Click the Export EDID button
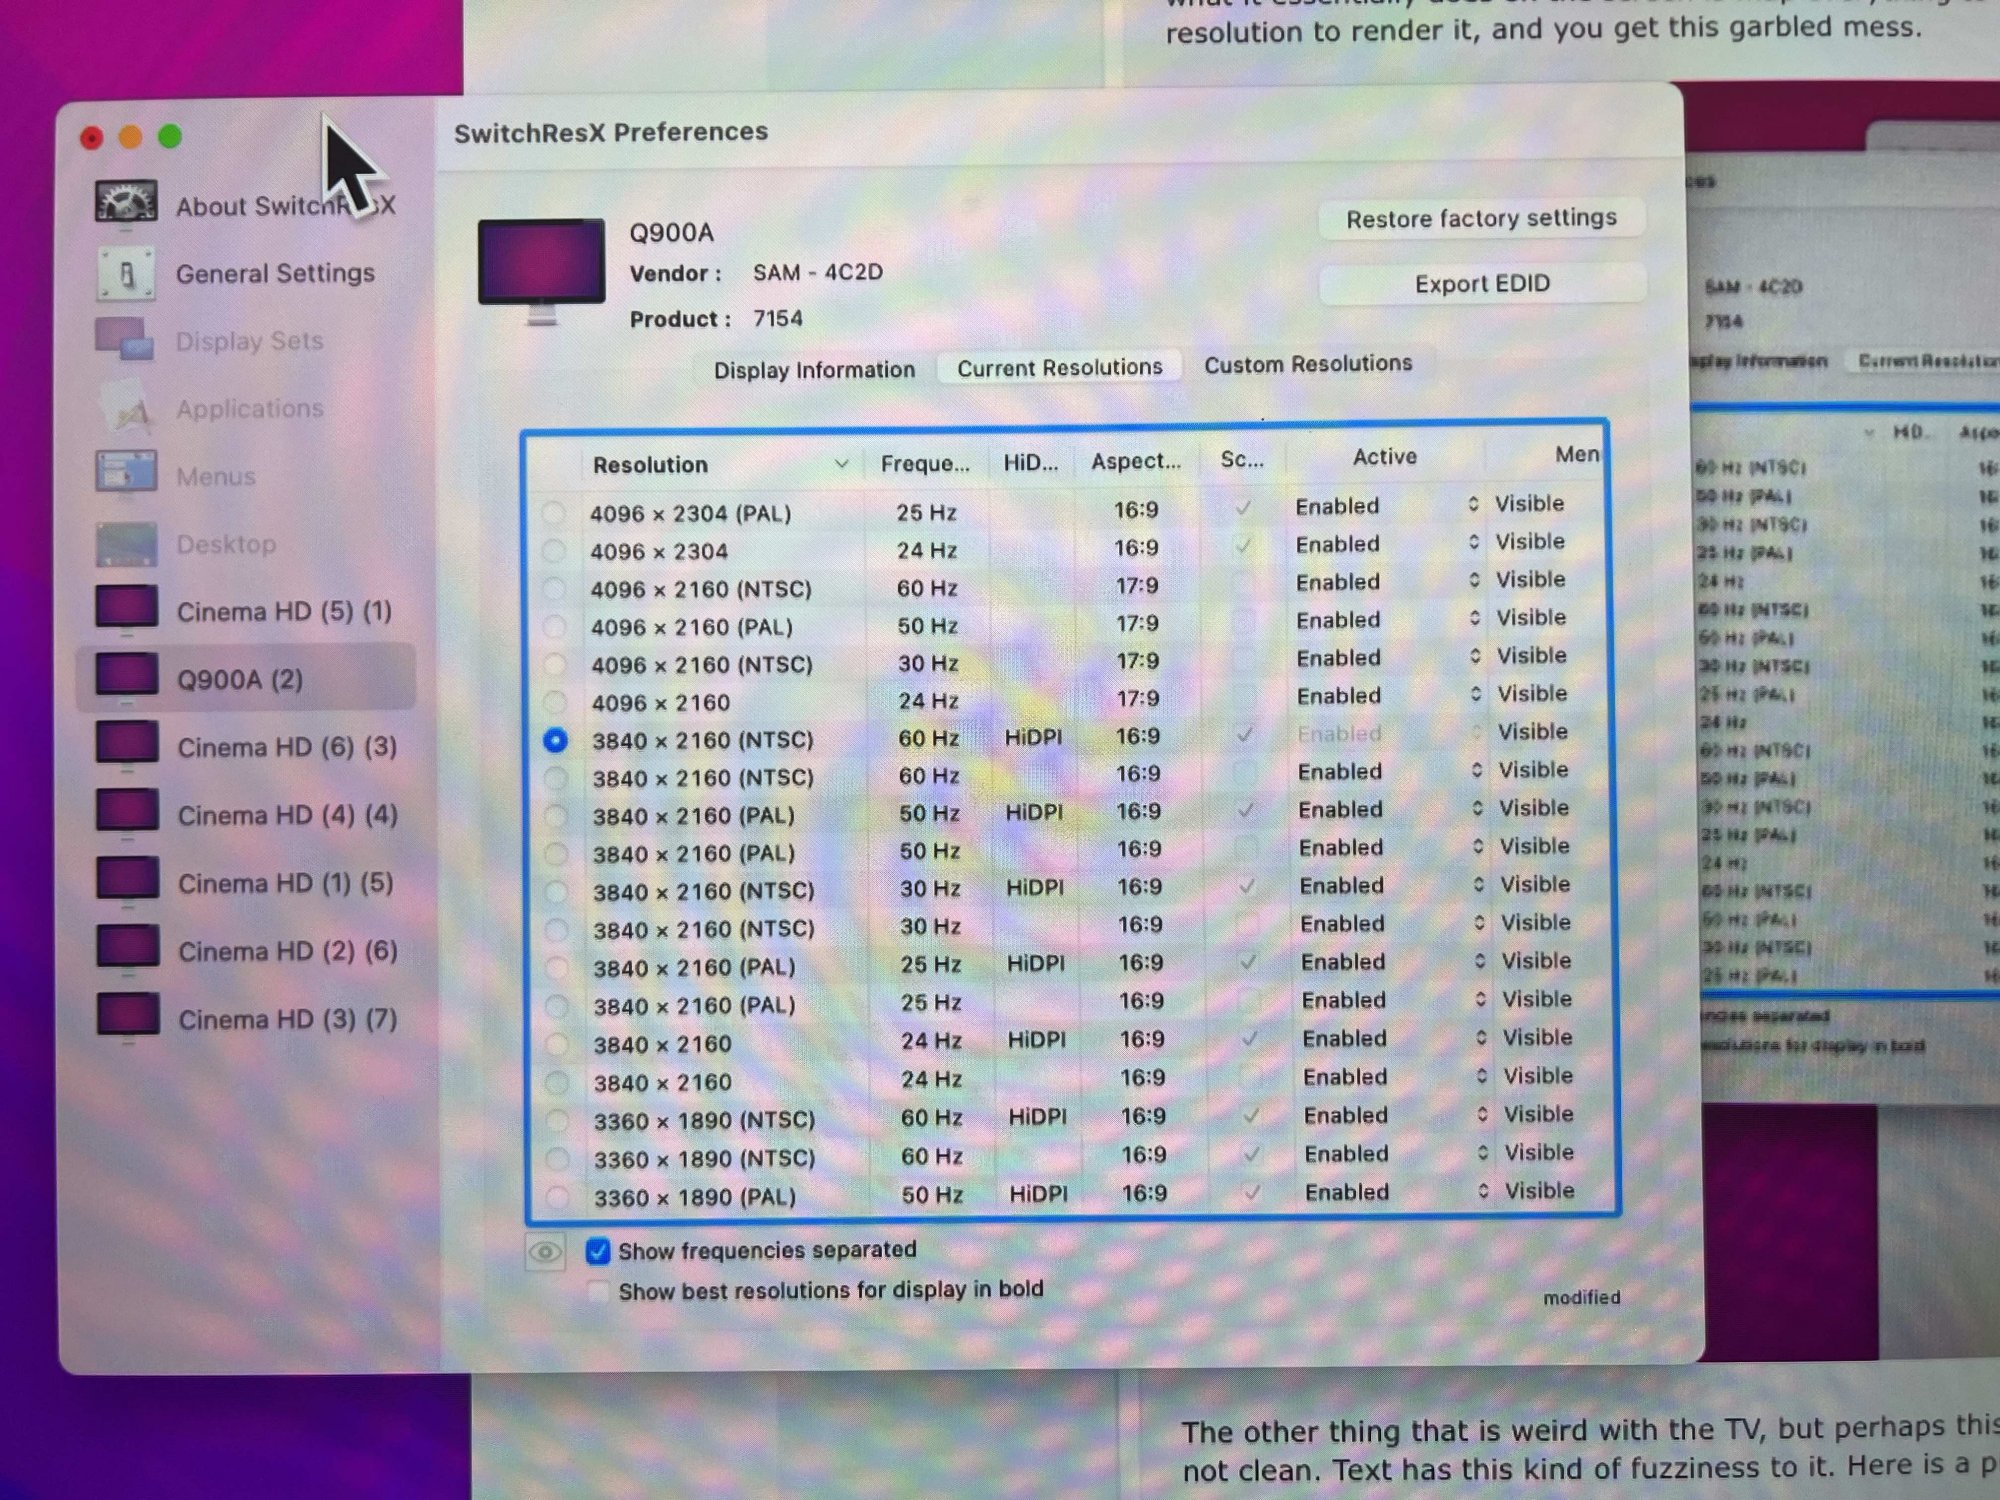This screenshot has height=1500, width=2000. click(1481, 284)
